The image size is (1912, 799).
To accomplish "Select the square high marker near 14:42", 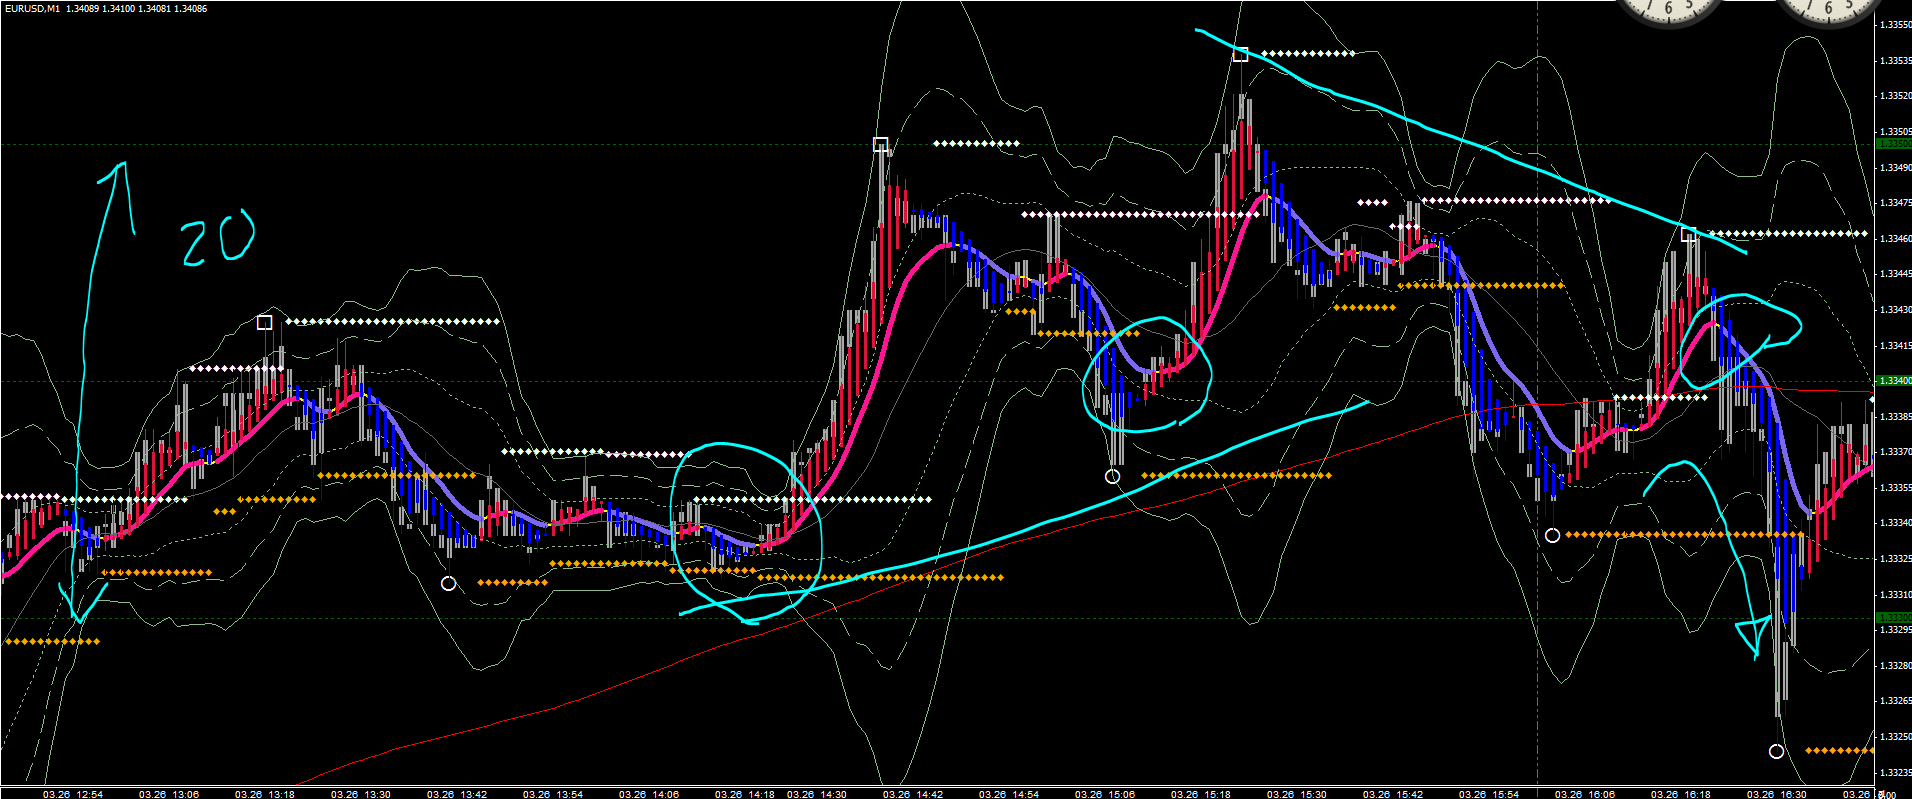I will [880, 144].
